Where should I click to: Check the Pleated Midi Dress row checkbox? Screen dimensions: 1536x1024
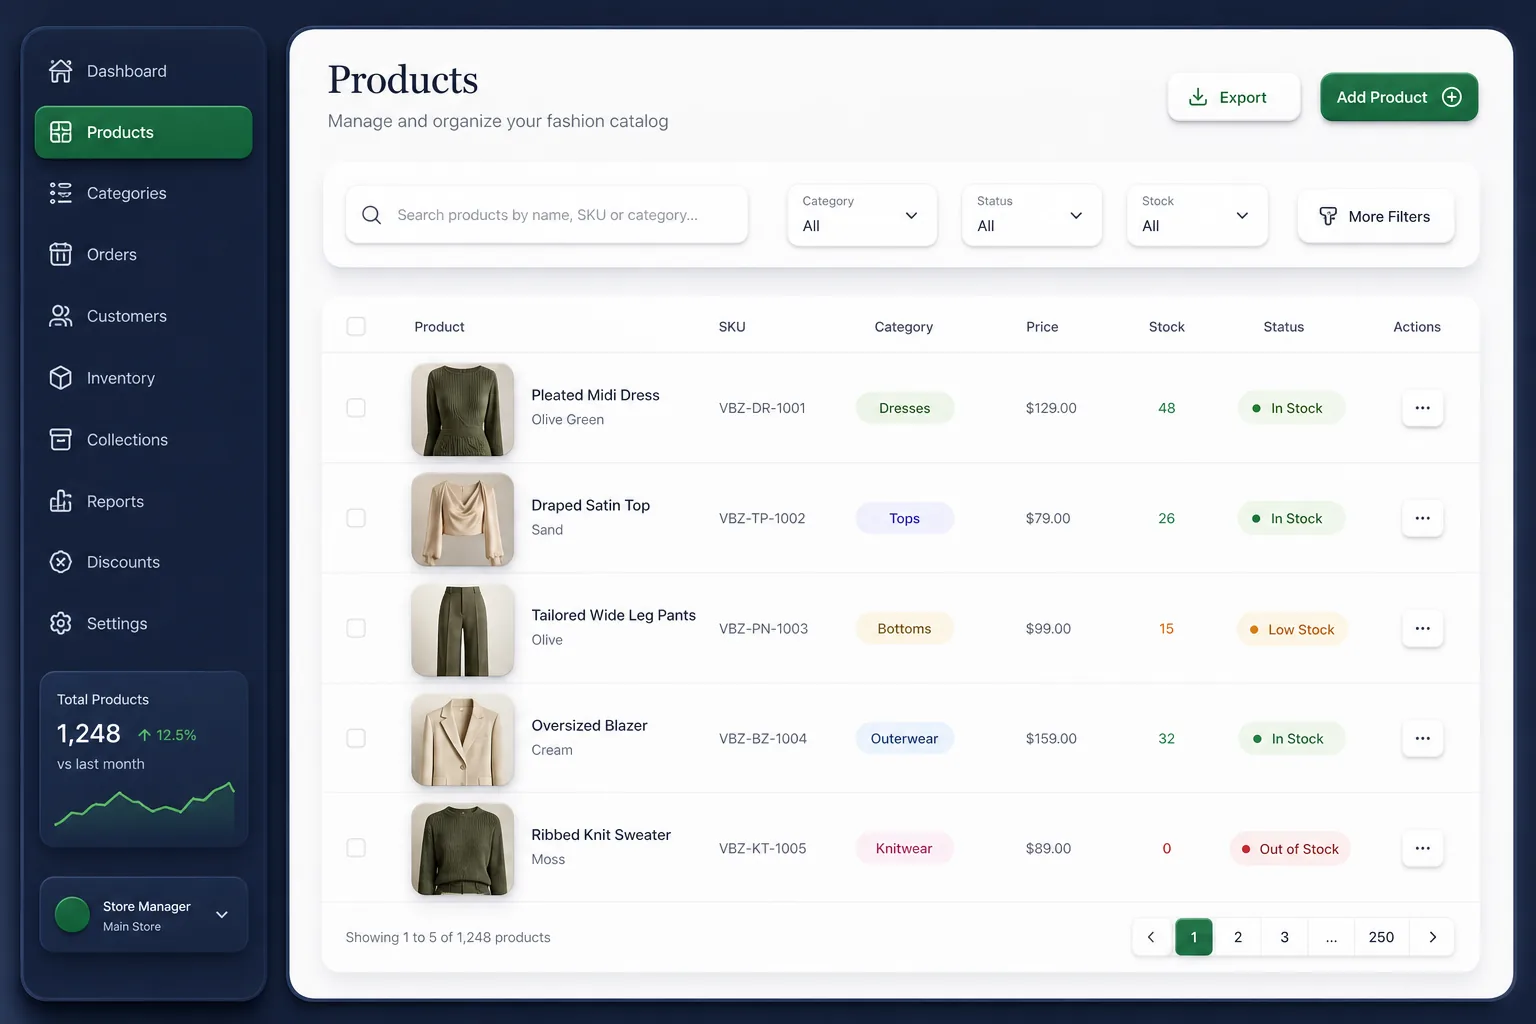click(356, 408)
